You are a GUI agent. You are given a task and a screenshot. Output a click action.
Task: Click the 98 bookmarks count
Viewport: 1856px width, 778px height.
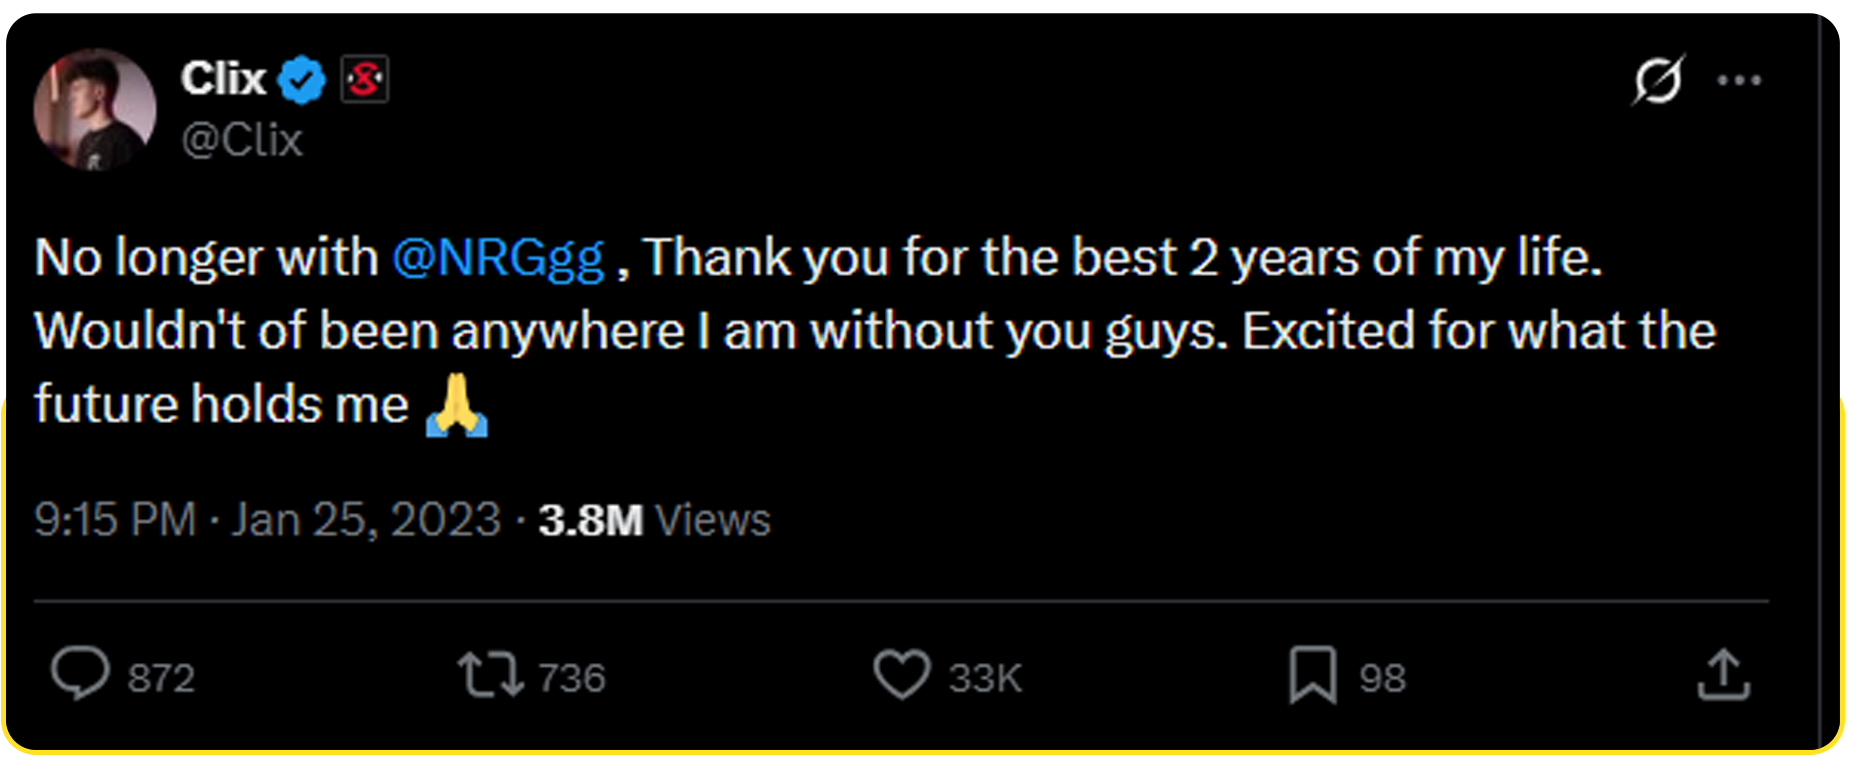click(x=1382, y=678)
